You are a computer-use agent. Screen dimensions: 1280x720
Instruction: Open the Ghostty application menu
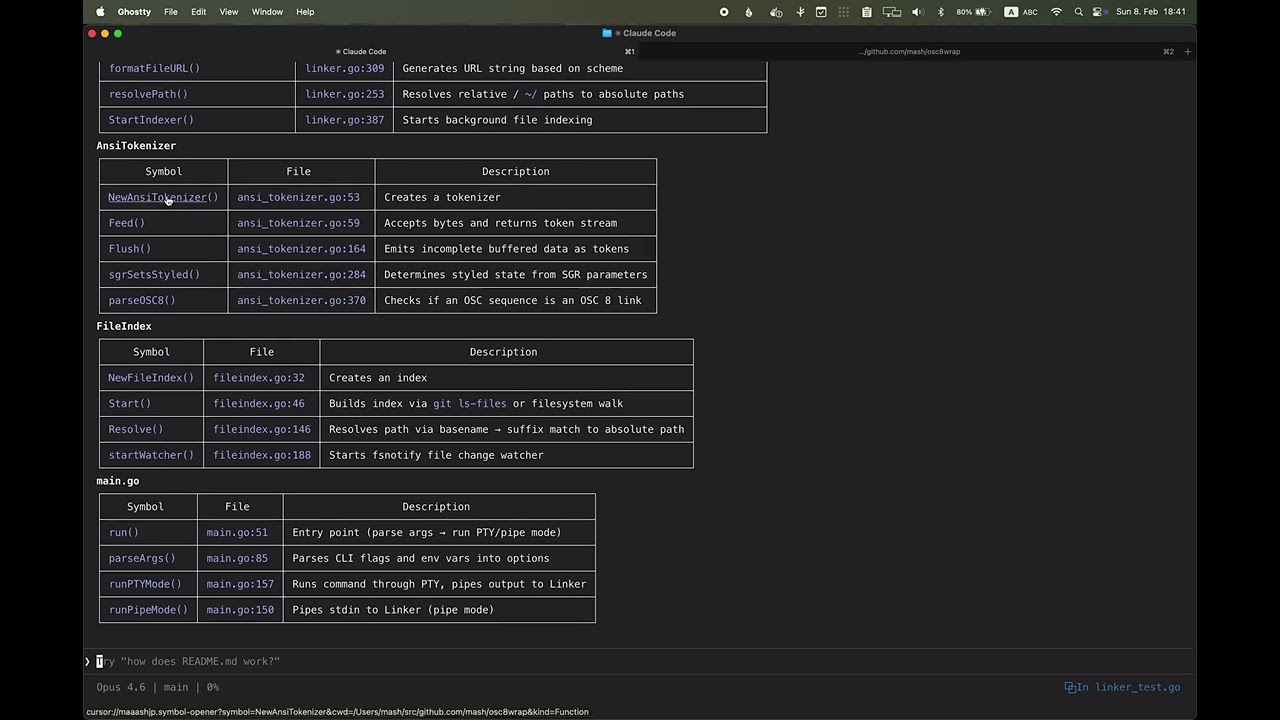click(x=134, y=12)
